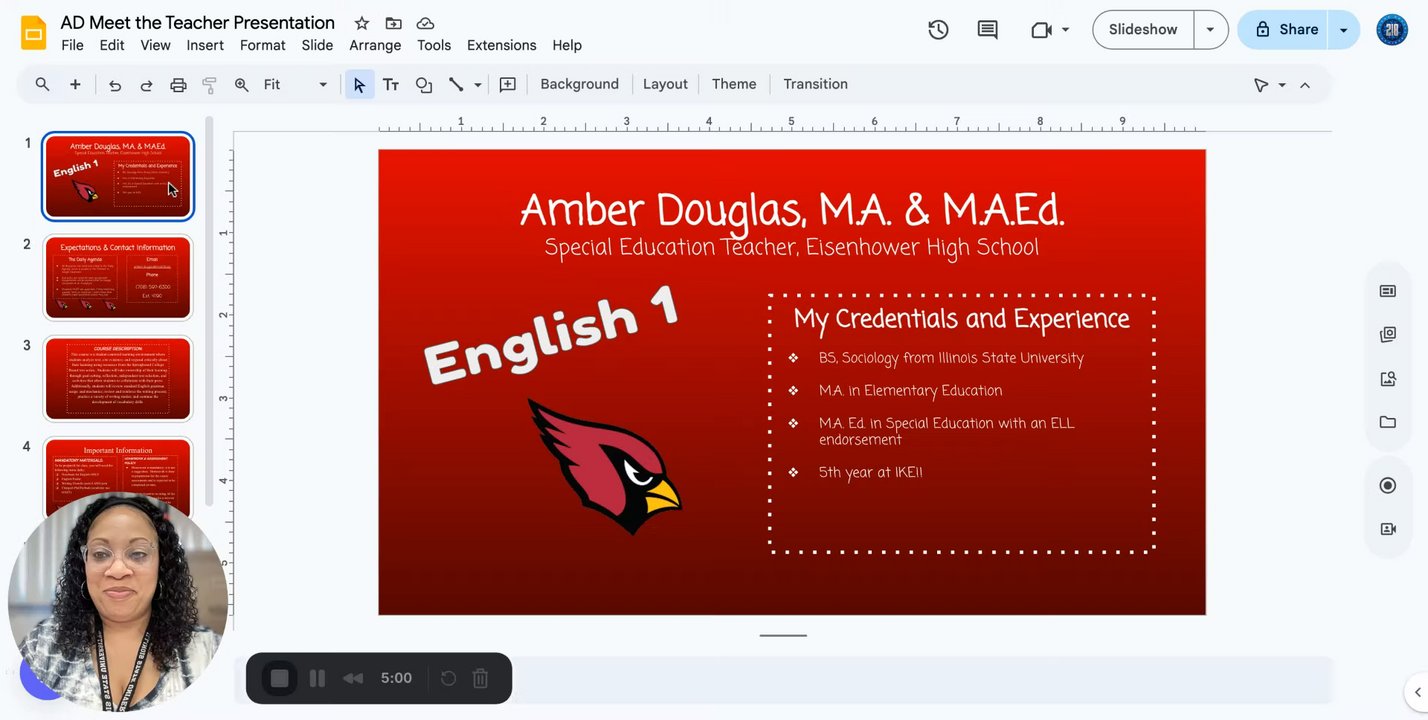Click the Google Slides home logo
This screenshot has height=720, width=1428.
coord(34,32)
